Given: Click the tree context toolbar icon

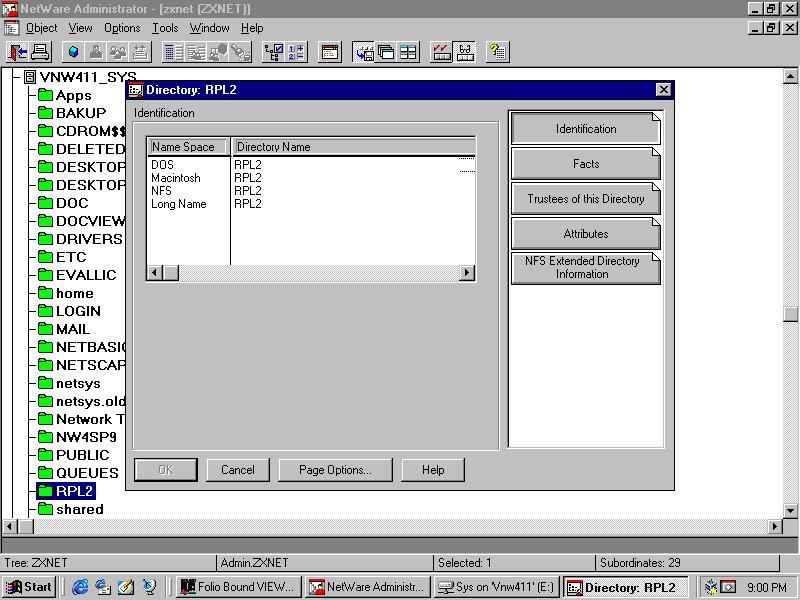Looking at the screenshot, I should coord(273,52).
